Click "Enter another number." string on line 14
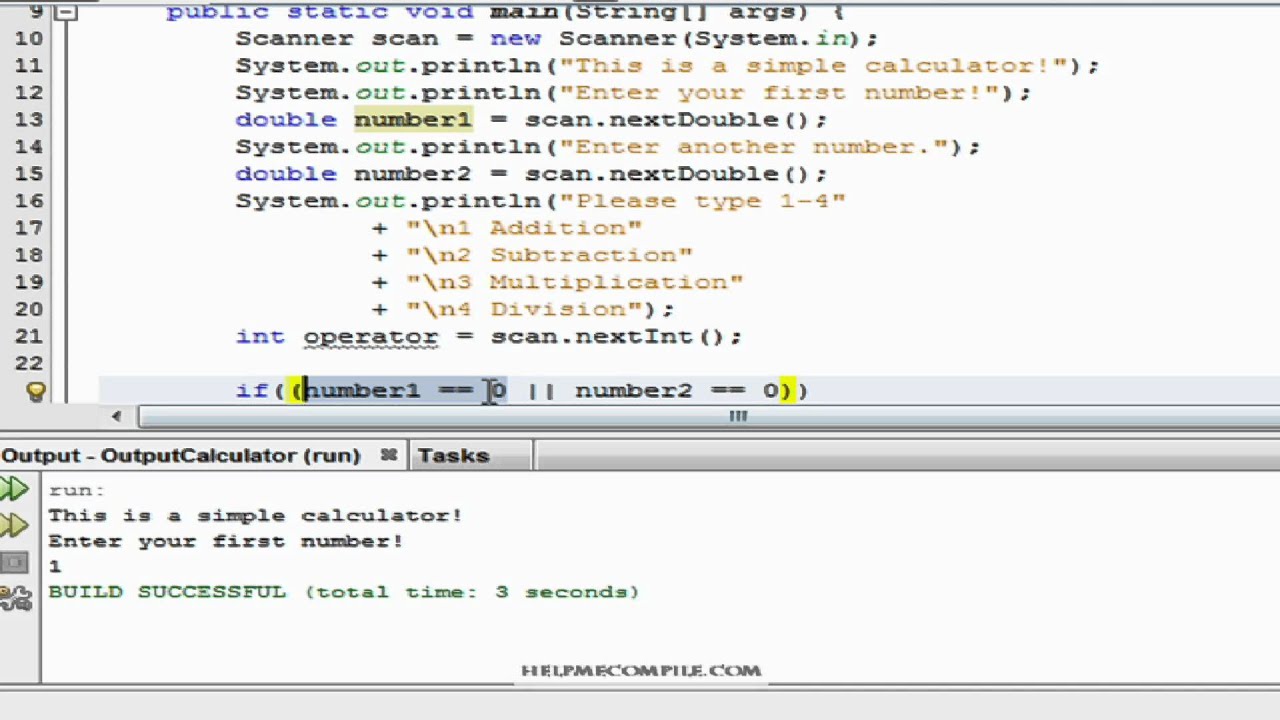This screenshot has width=1280, height=720. pyautogui.click(x=753, y=146)
